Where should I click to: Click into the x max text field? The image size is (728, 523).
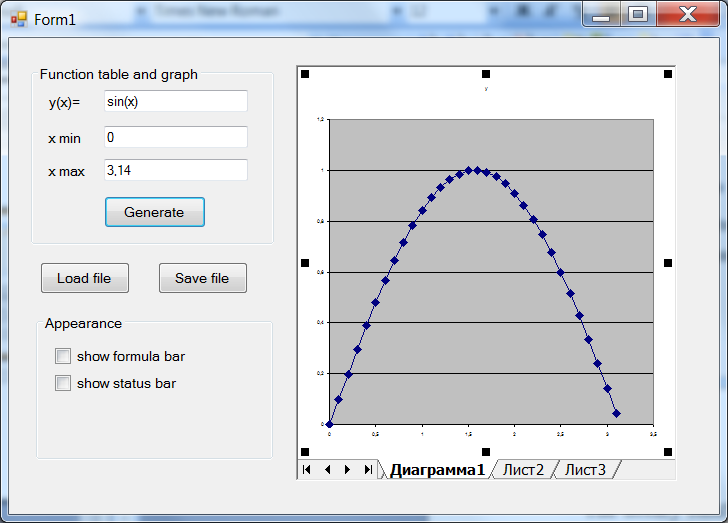175,170
